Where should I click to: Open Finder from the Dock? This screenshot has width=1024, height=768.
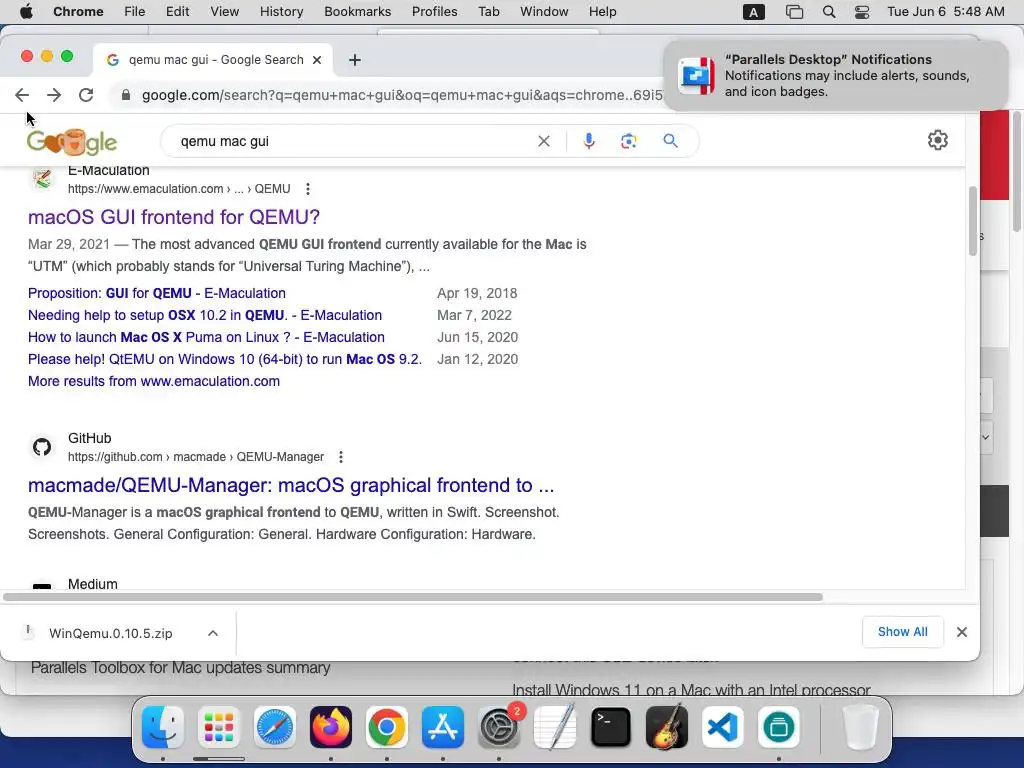(x=163, y=727)
